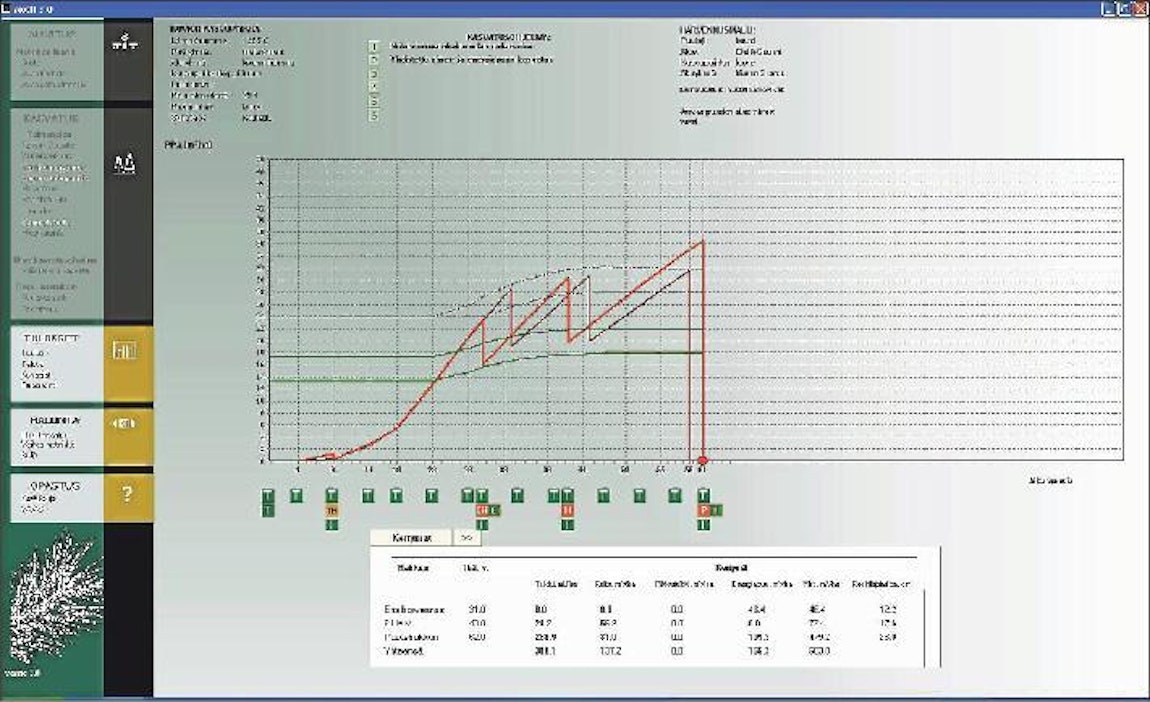Click the orange TH marker below the chart
Viewport: 1150px width, 702px height.
[x=332, y=510]
